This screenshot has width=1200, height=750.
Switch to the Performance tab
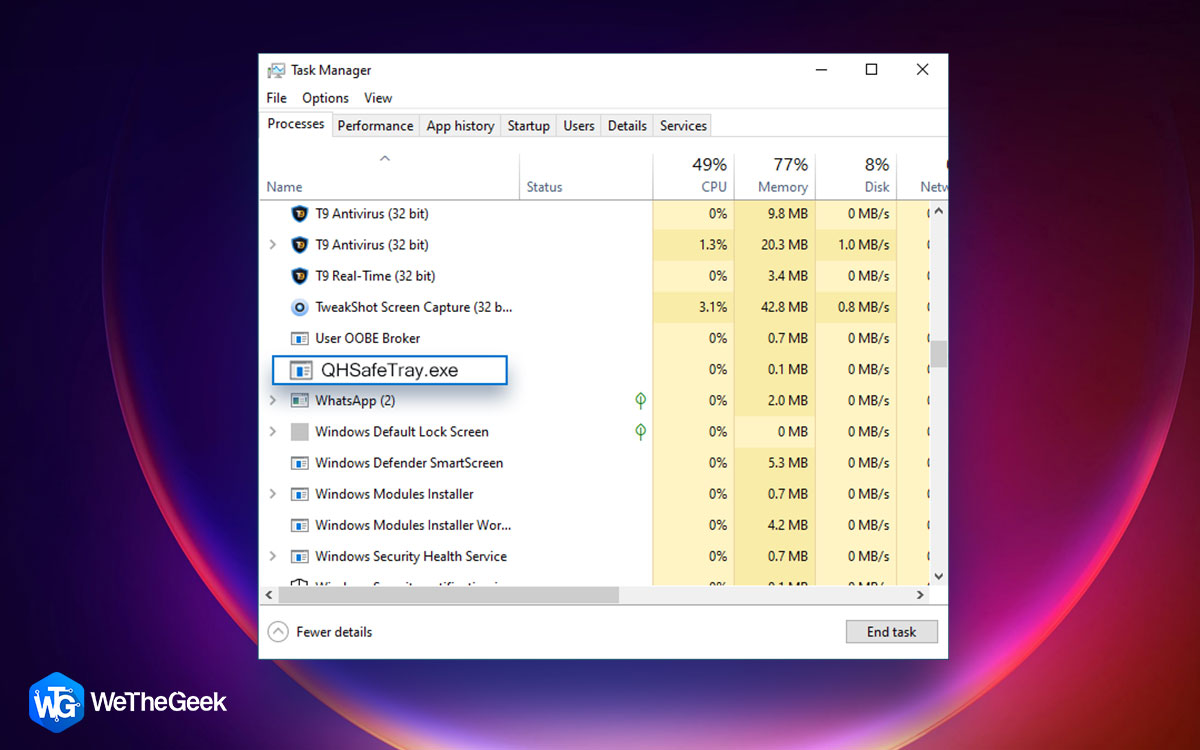(x=375, y=126)
